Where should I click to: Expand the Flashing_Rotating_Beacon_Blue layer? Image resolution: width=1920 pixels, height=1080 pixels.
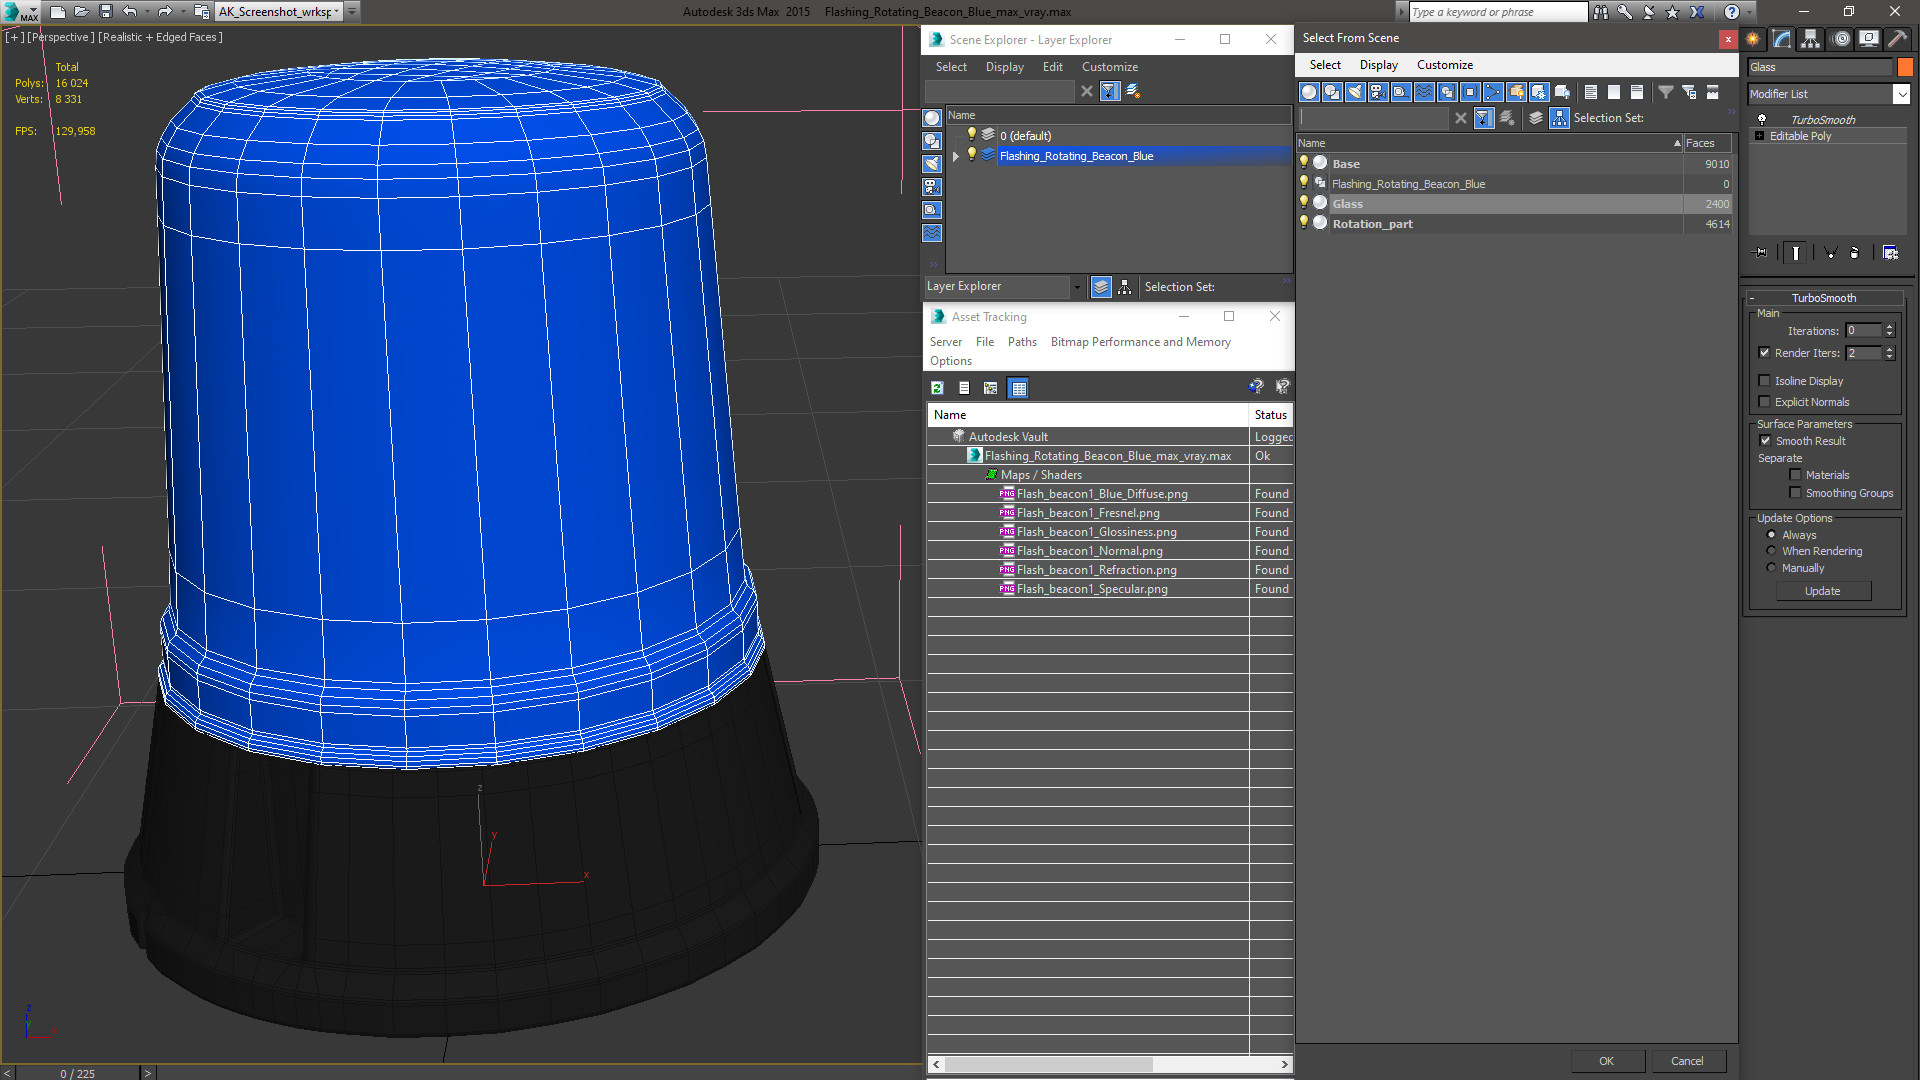tap(956, 156)
